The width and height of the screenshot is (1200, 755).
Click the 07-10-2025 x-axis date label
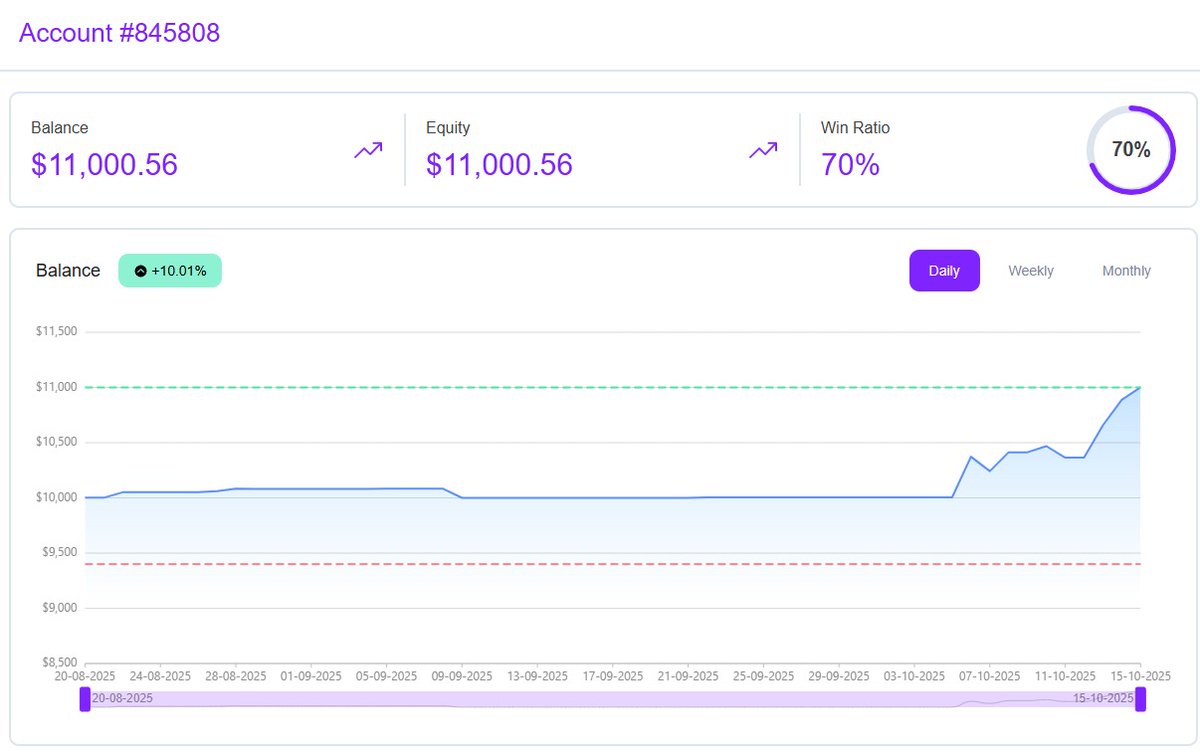pyautogui.click(x=990, y=676)
